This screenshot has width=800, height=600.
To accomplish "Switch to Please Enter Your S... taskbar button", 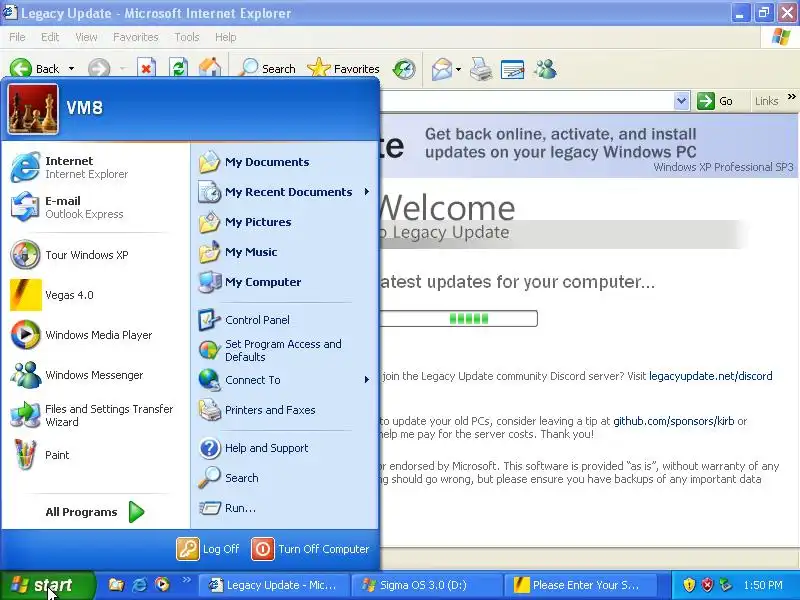I will [x=580, y=585].
